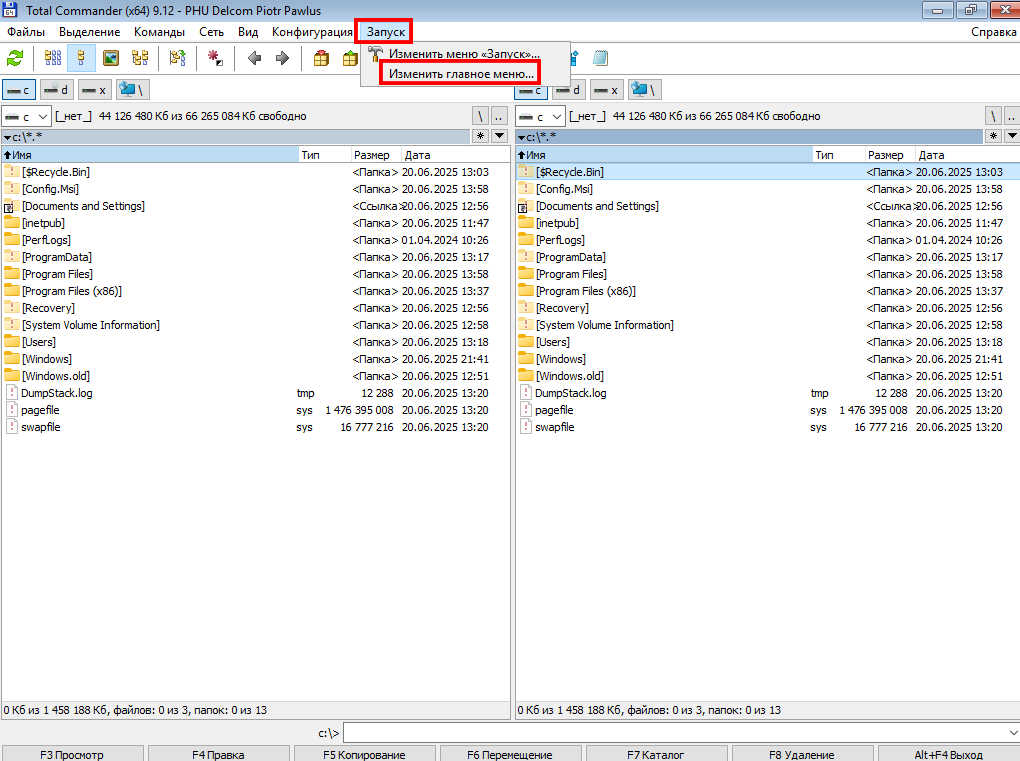Click F3 Просмотр button
The width and height of the screenshot is (1020, 761).
click(x=72, y=754)
